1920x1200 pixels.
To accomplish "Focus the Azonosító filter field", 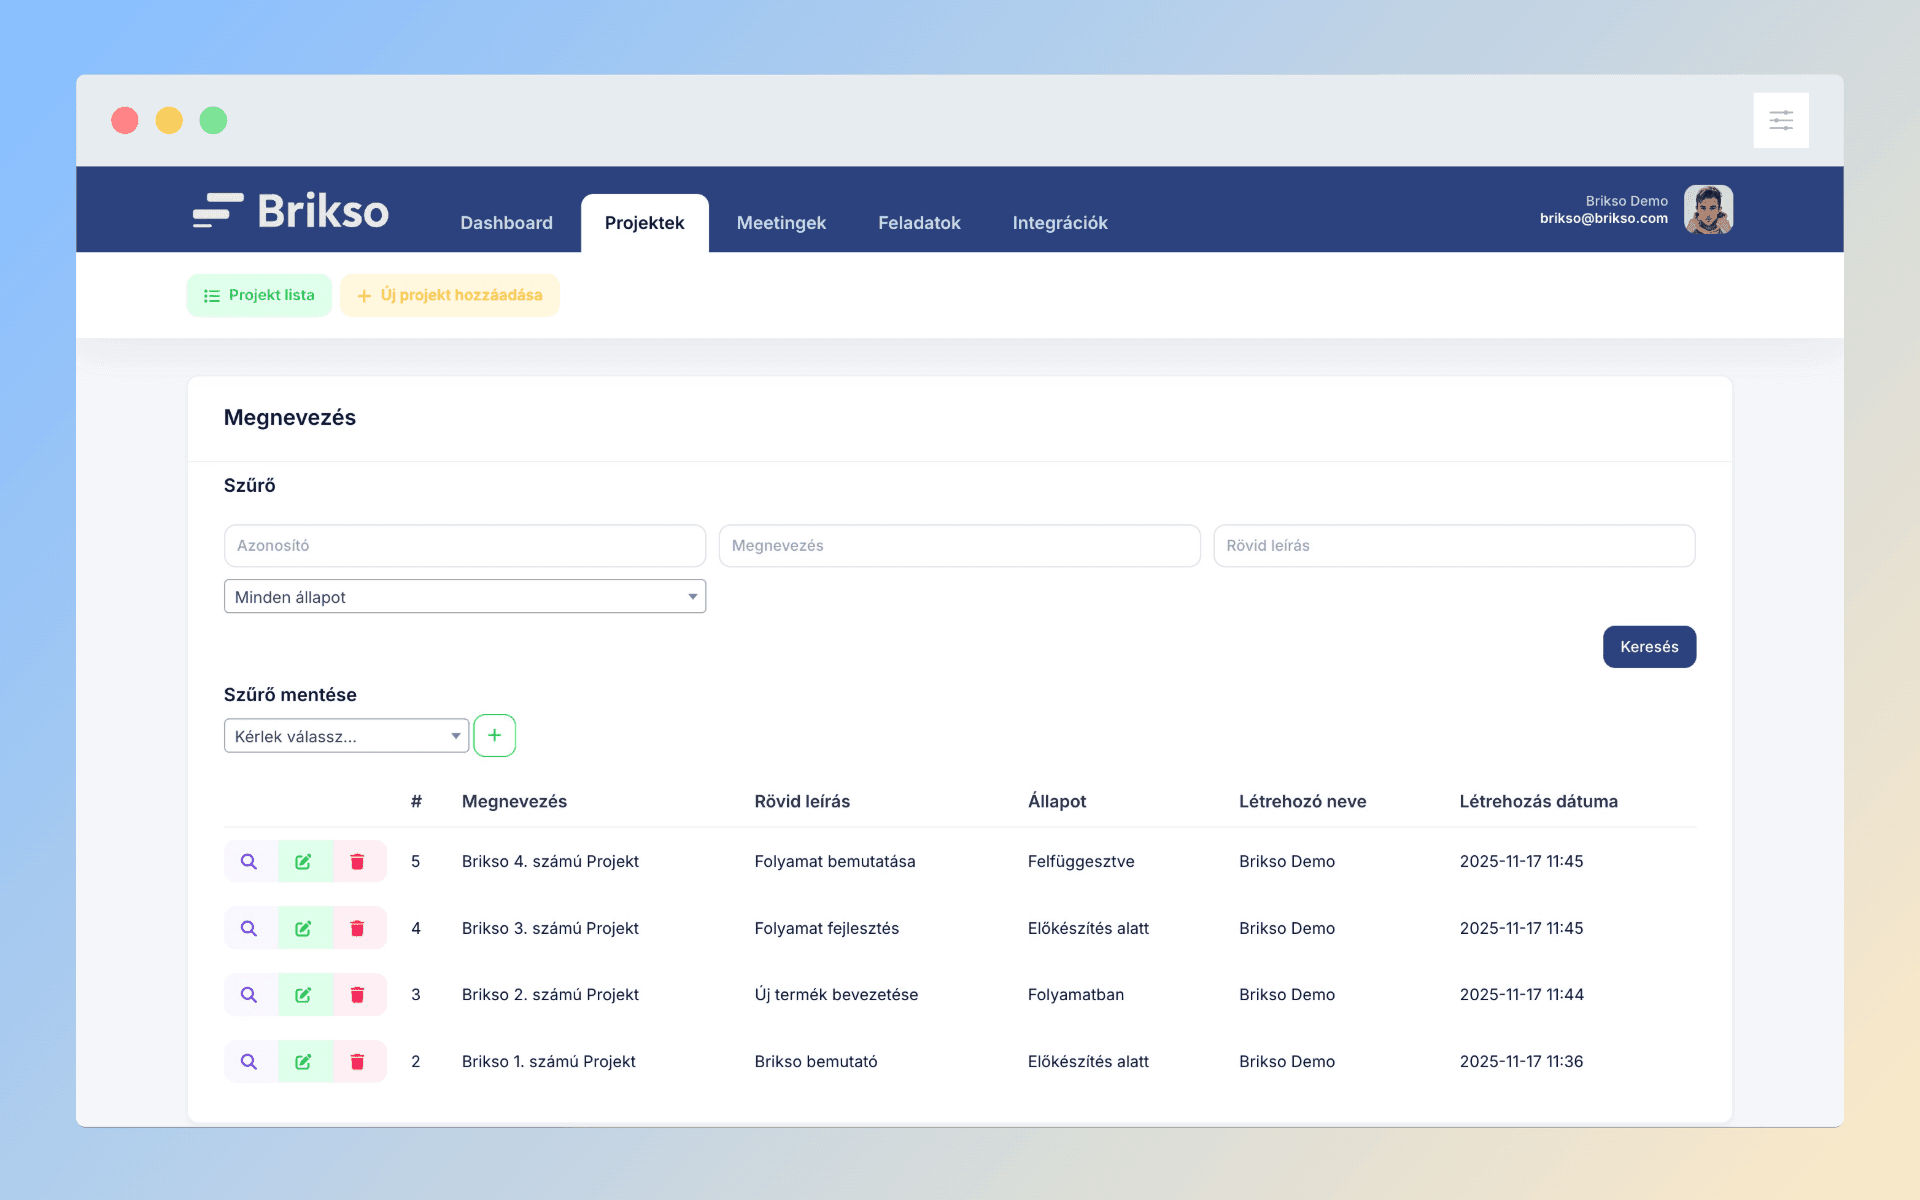I will click(x=465, y=546).
